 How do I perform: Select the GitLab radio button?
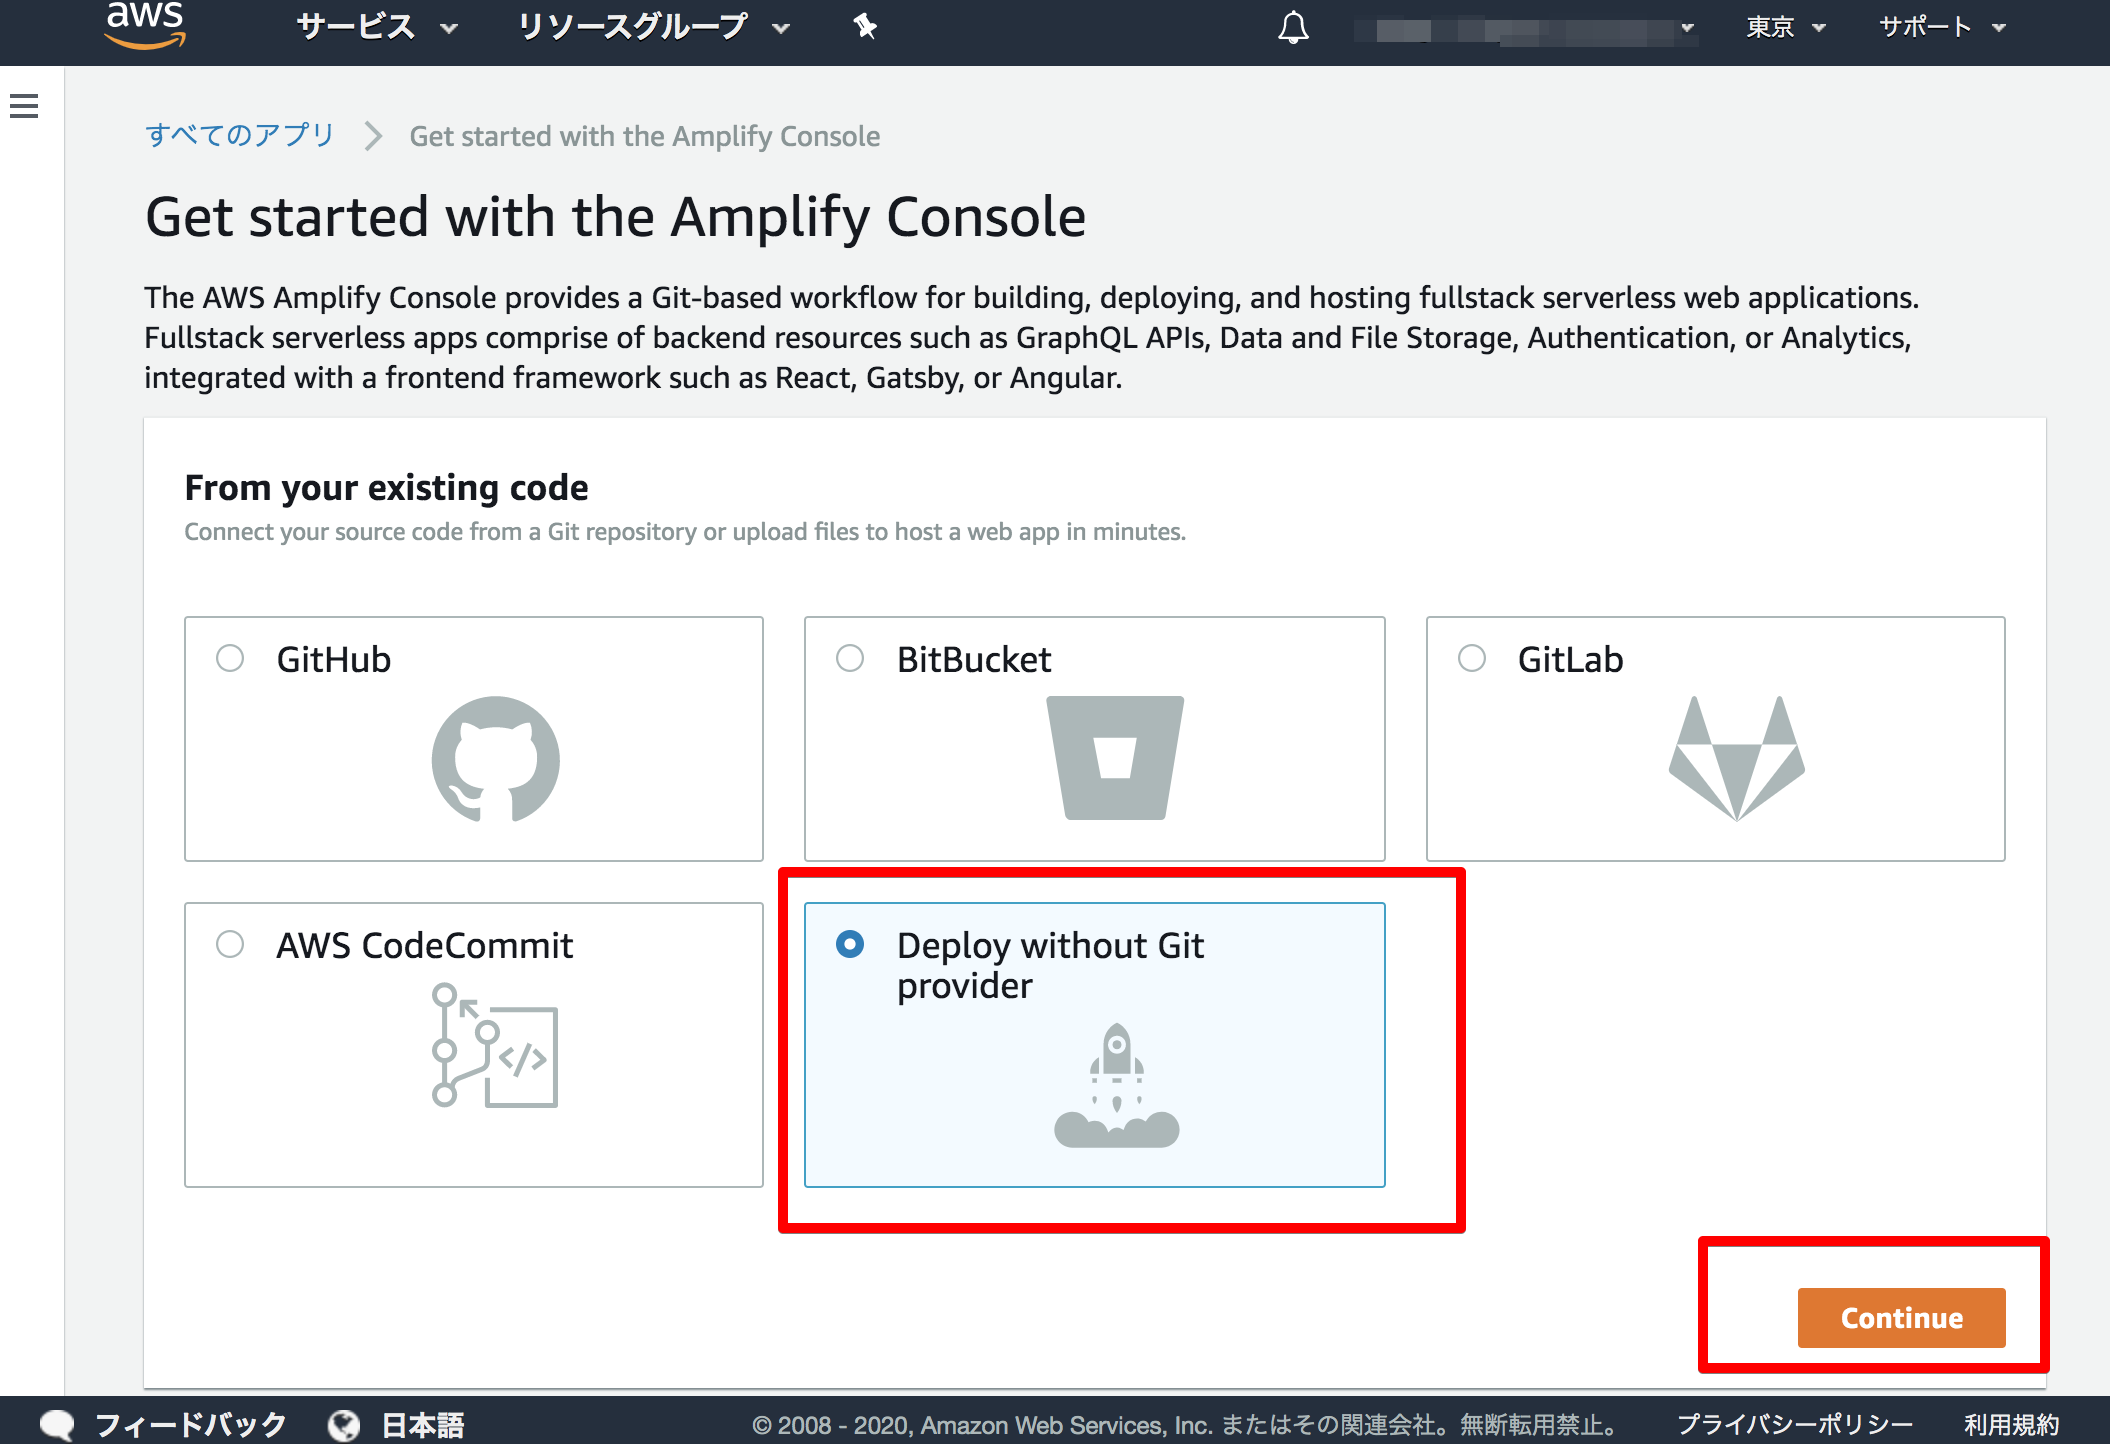click(x=1472, y=658)
